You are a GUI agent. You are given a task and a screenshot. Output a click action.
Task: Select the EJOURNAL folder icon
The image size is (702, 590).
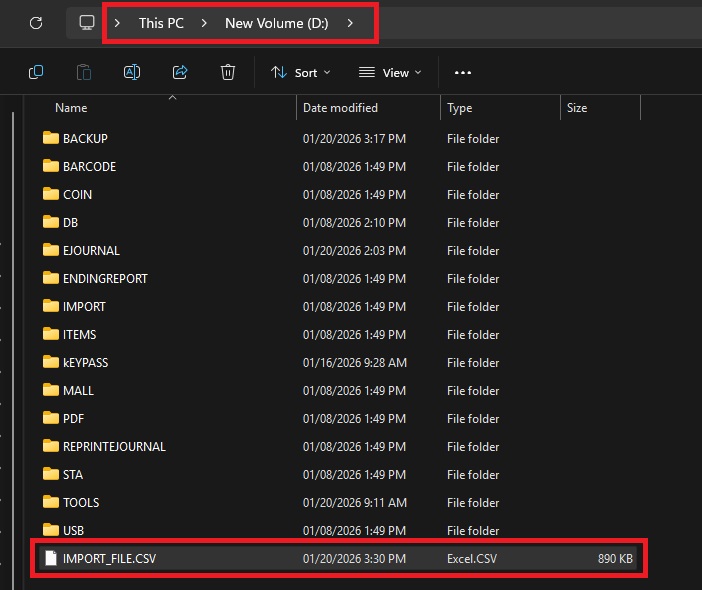[x=51, y=251]
